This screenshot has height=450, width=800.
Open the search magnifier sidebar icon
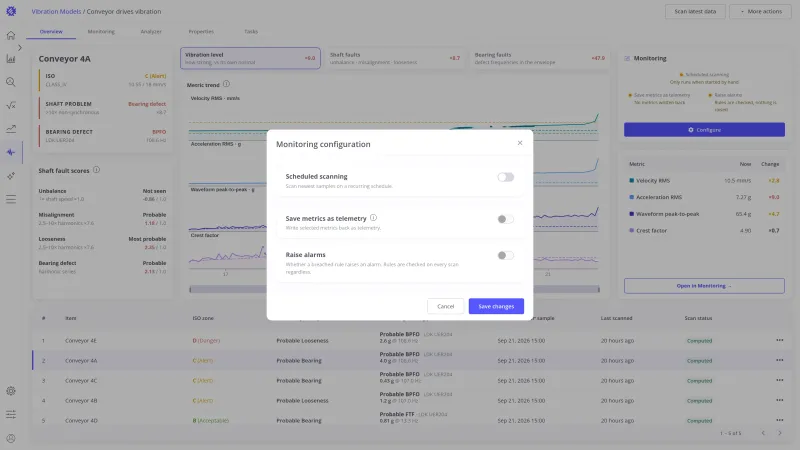pyautogui.click(x=11, y=82)
